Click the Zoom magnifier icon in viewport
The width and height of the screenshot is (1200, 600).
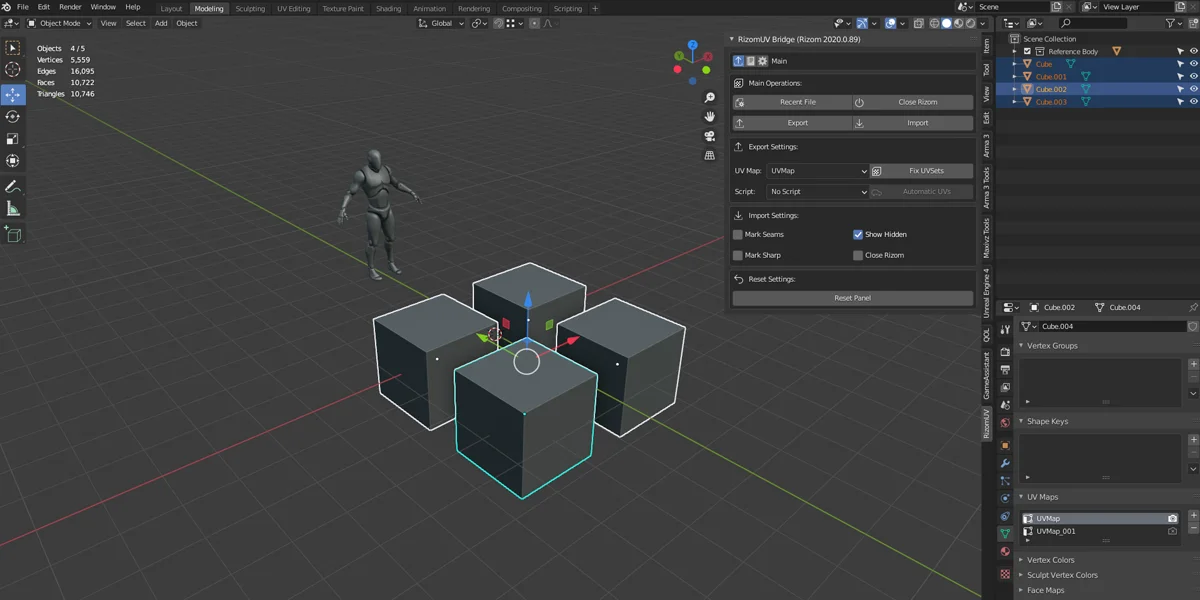709,99
